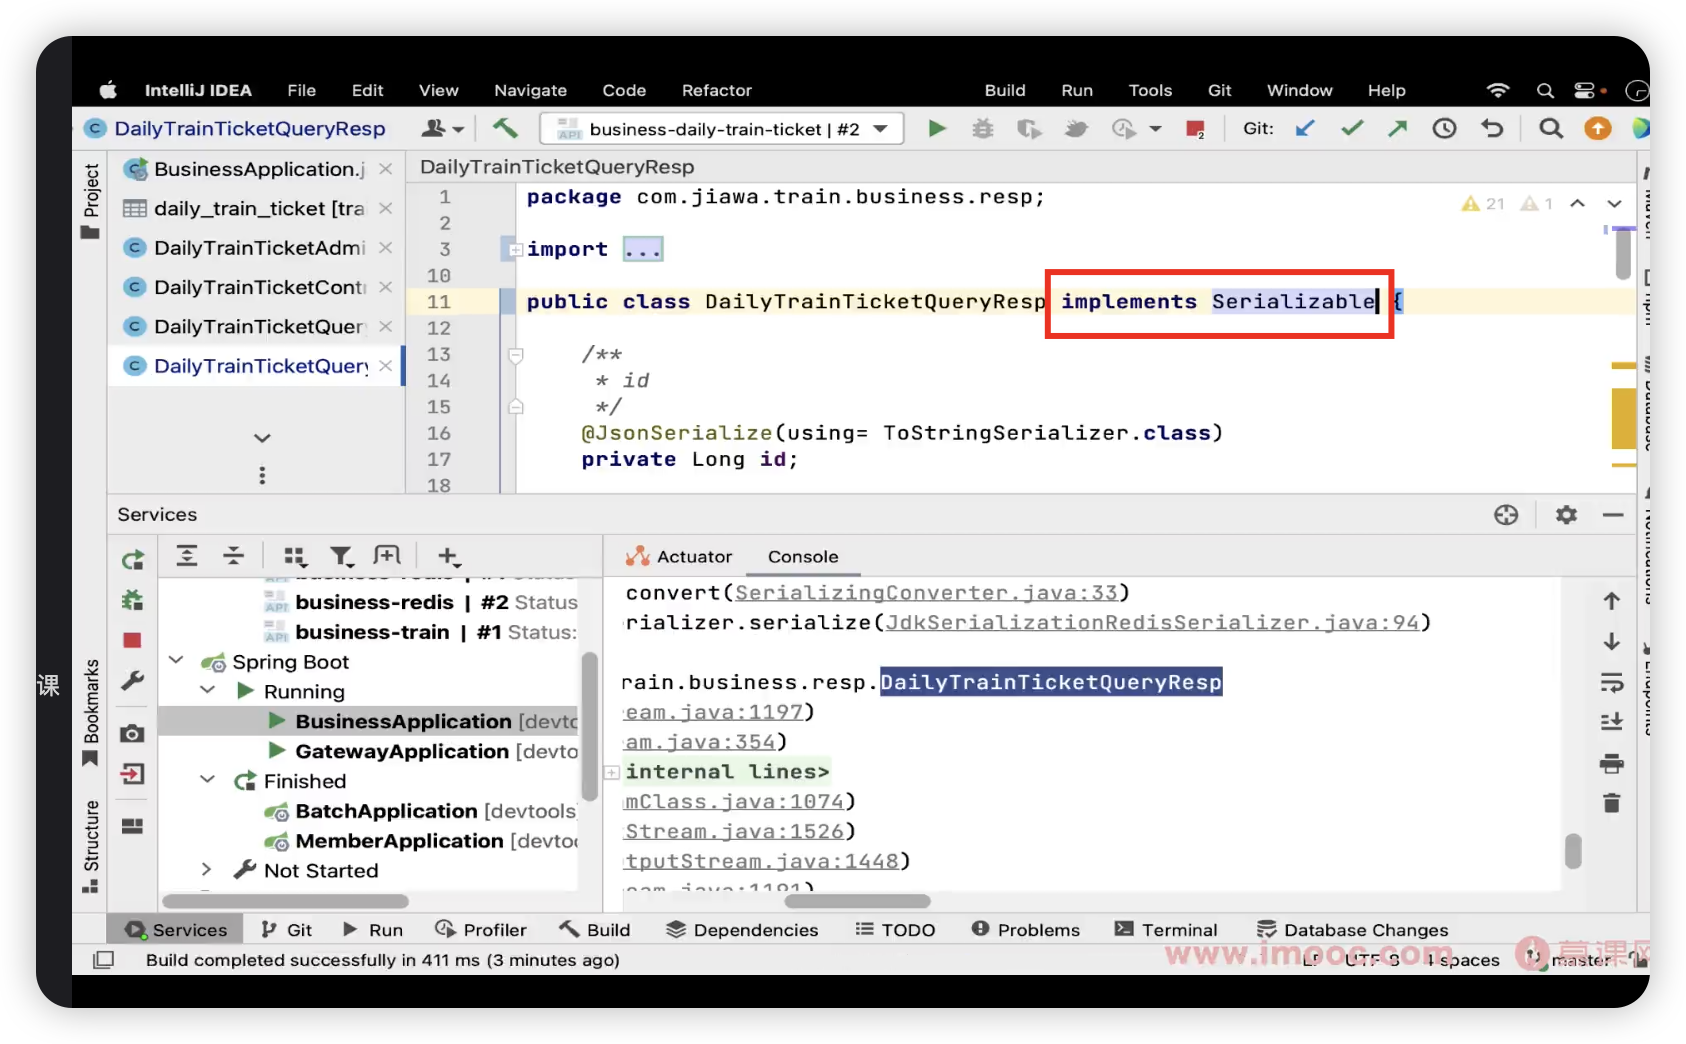Stop the service using red square
The height and width of the screenshot is (1044, 1686).
point(133,640)
